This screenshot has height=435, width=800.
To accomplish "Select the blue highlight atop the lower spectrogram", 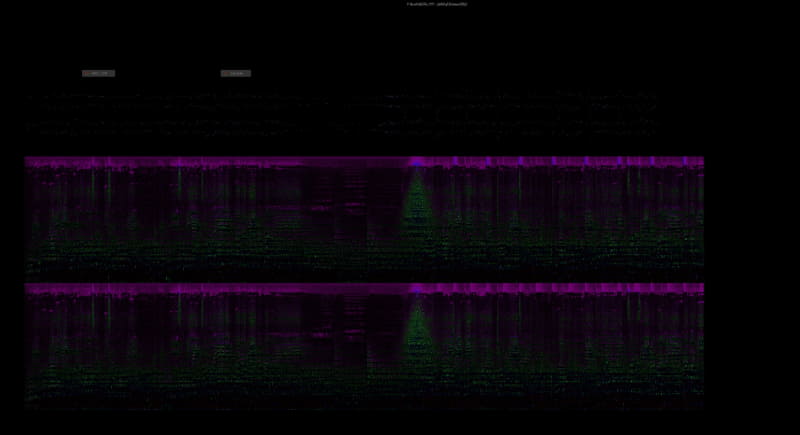I will pyautogui.click(x=417, y=291).
